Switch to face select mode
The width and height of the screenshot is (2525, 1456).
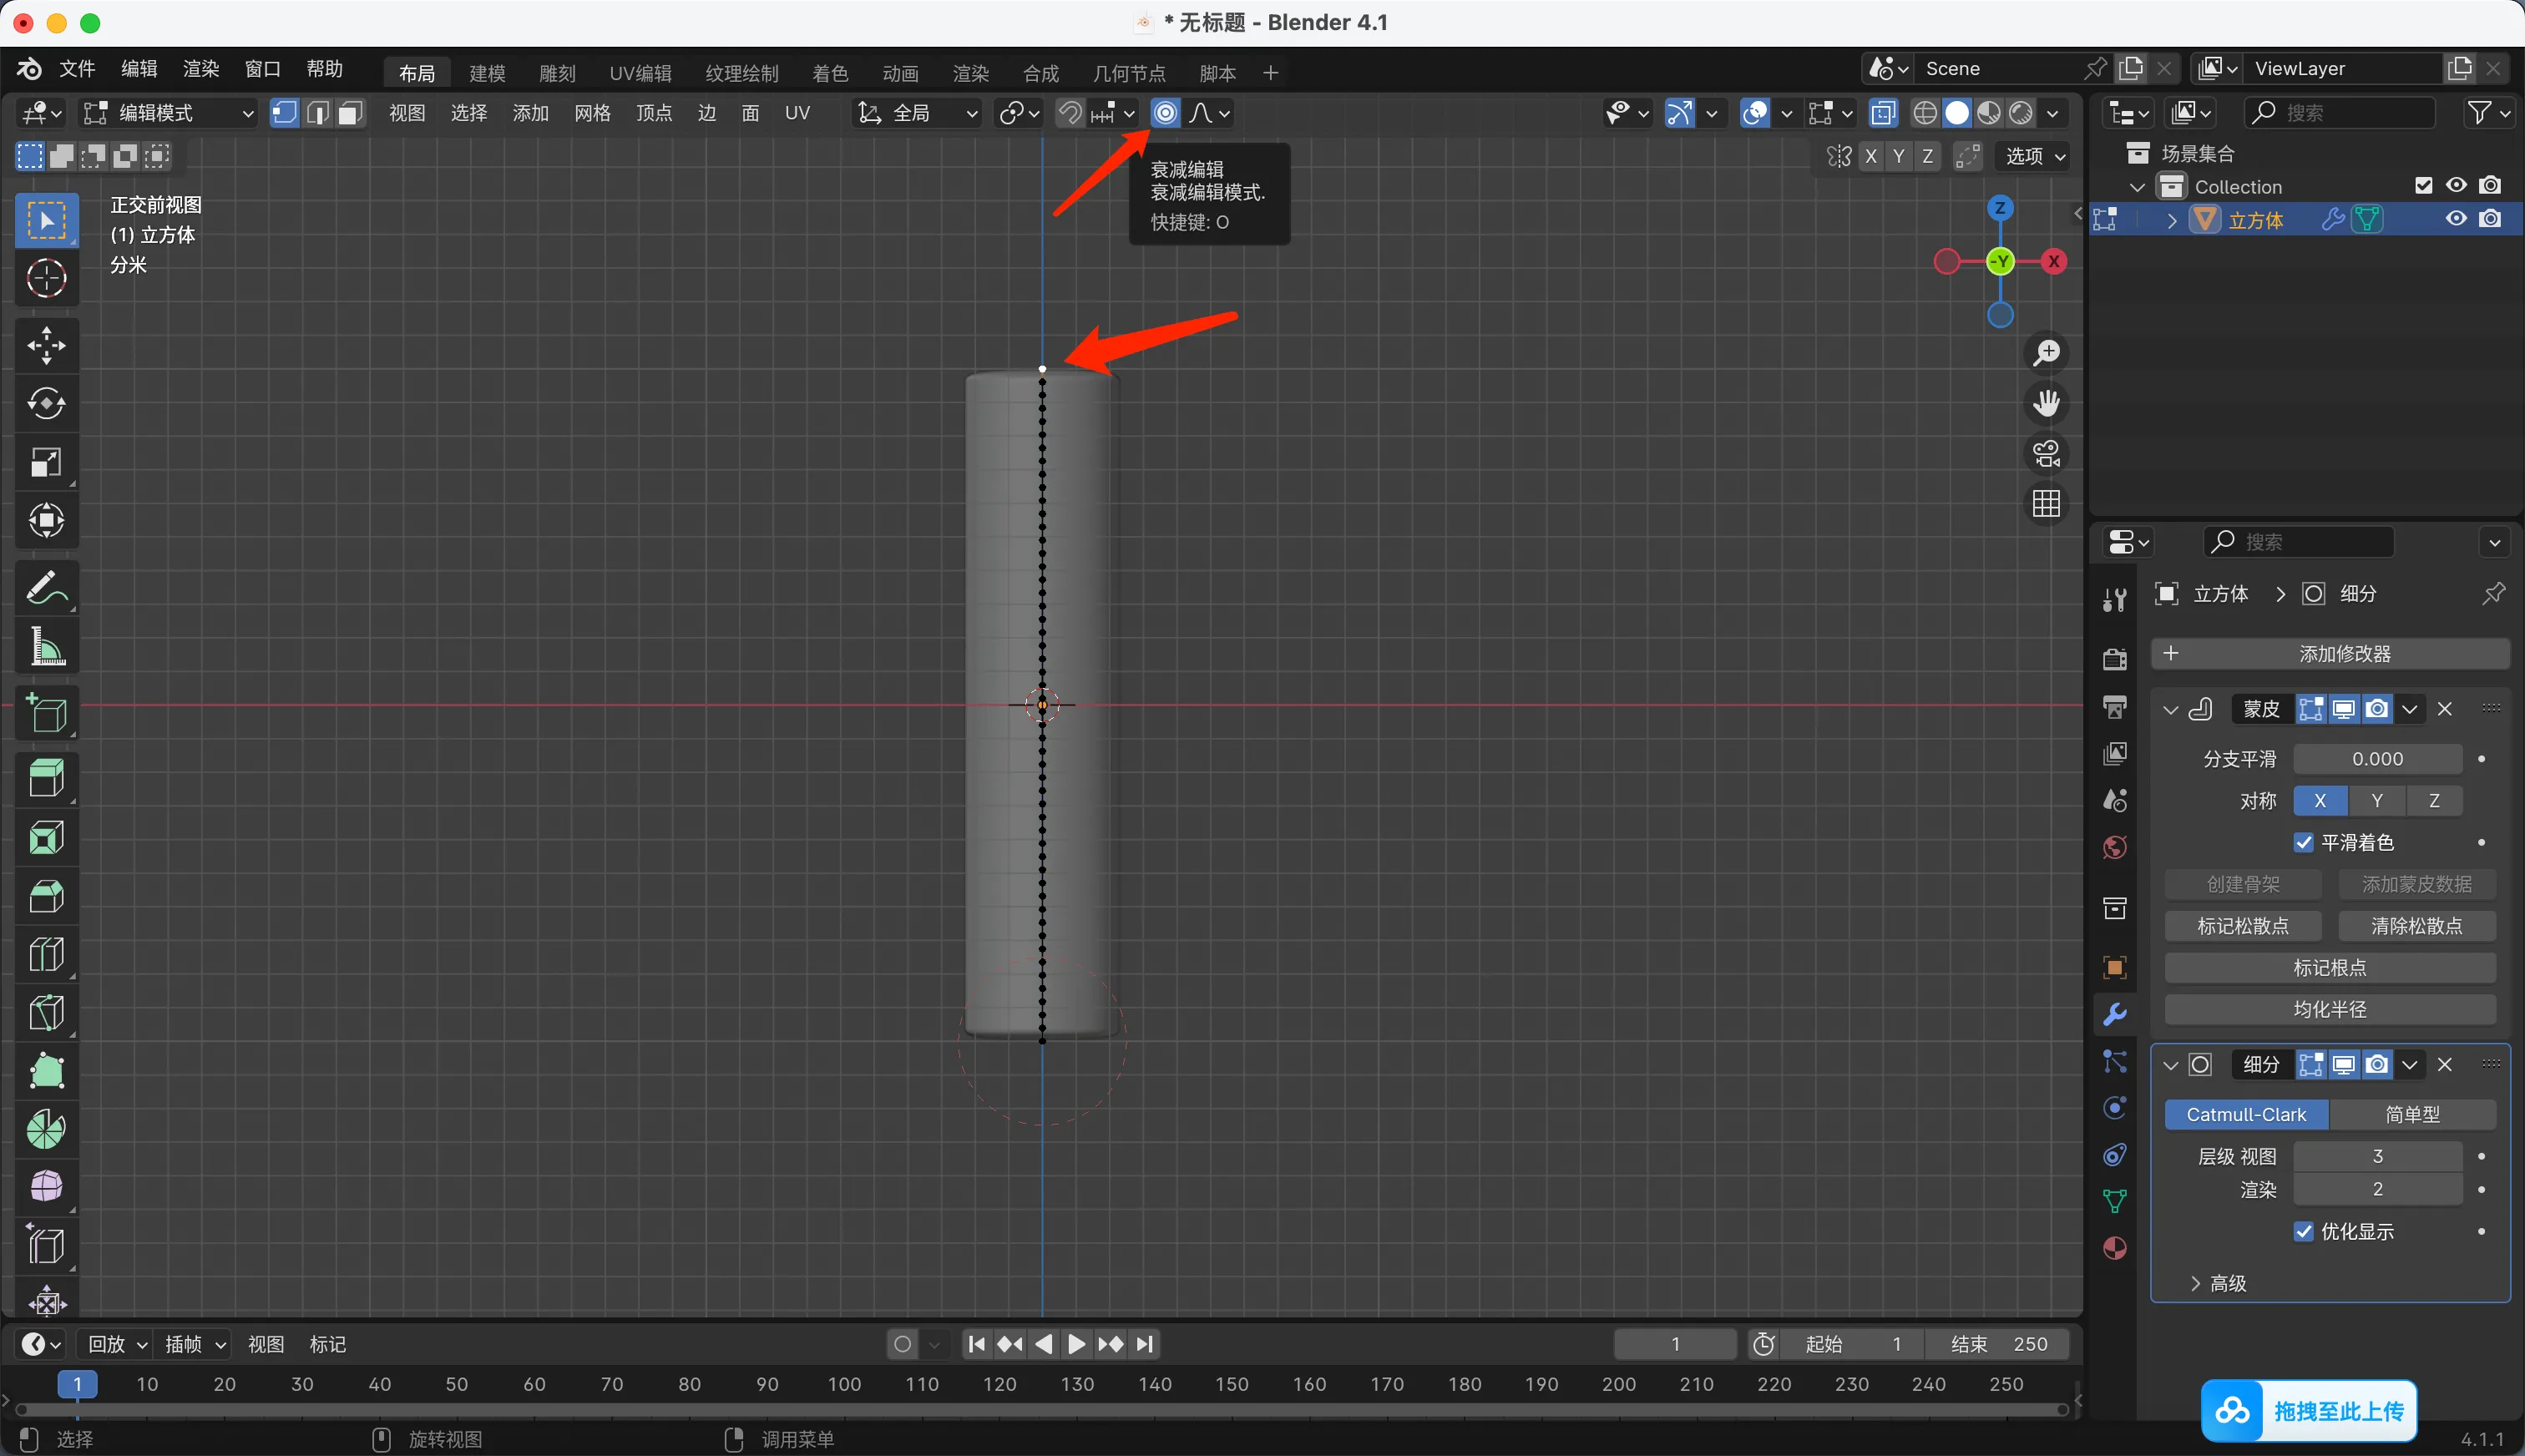click(349, 113)
